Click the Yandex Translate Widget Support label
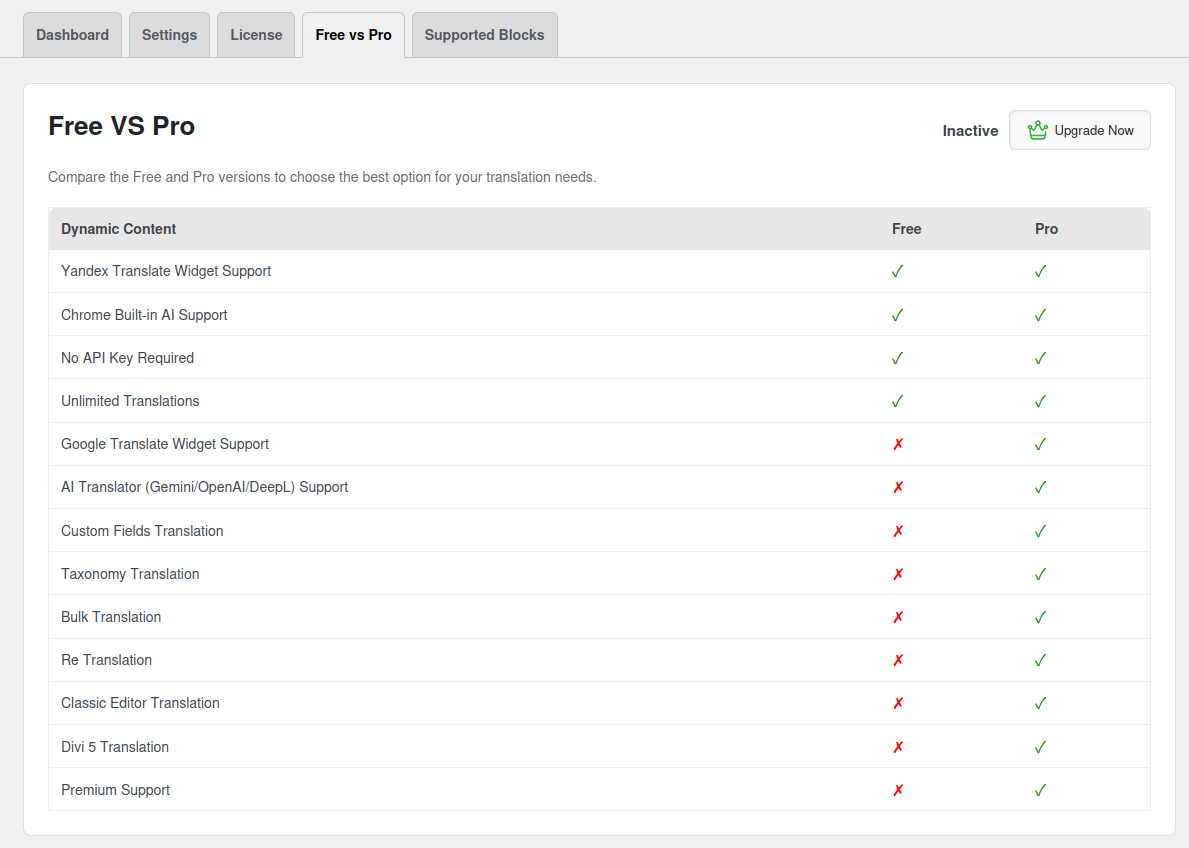The width and height of the screenshot is (1189, 848). tap(166, 272)
